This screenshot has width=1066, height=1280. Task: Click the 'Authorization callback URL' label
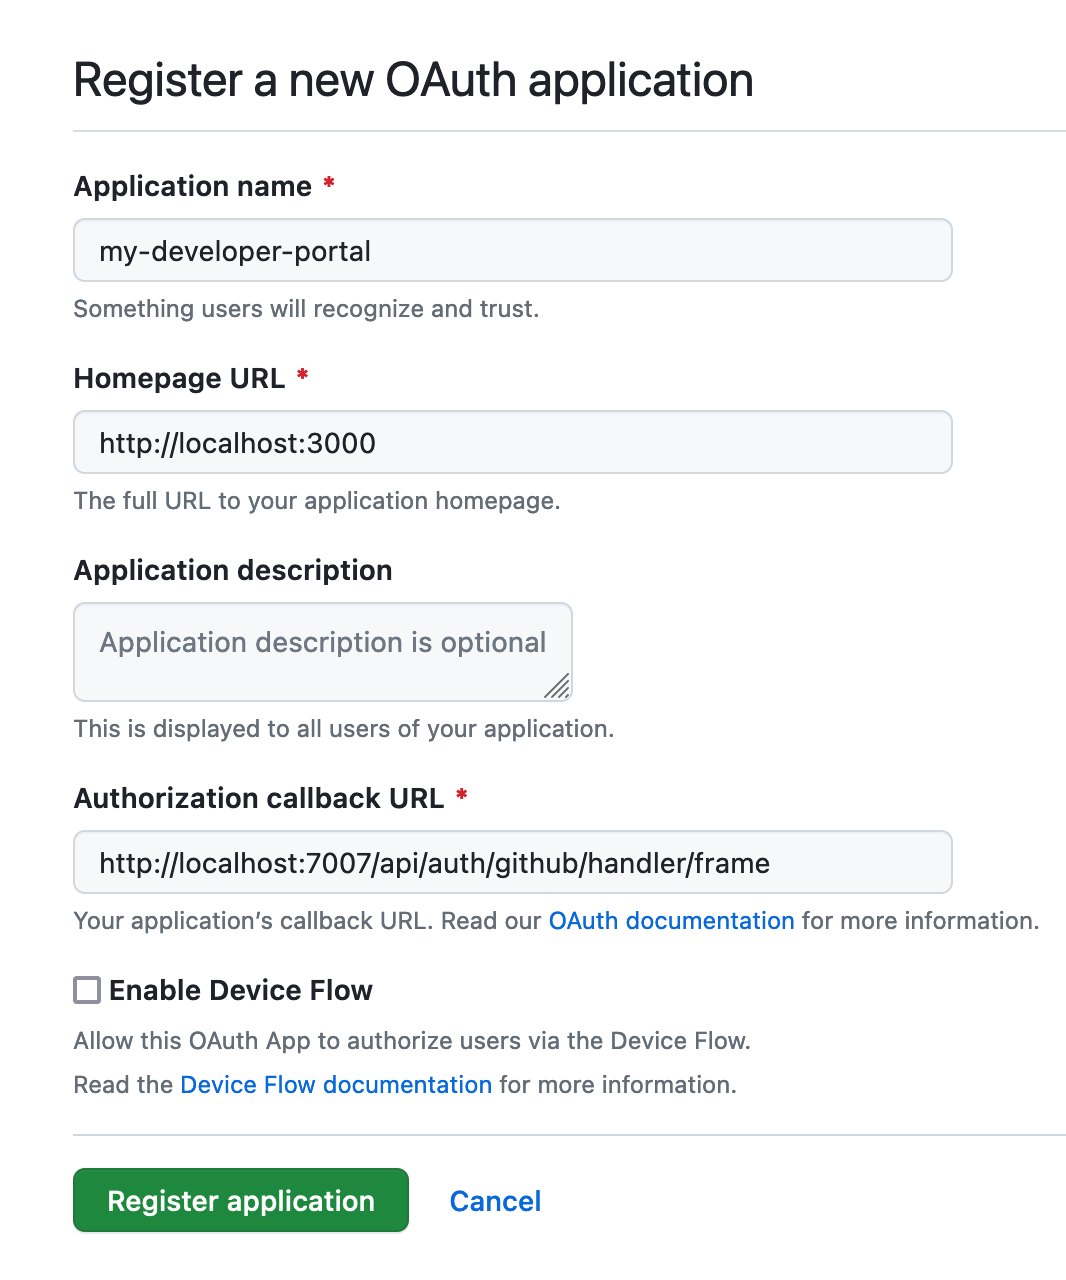click(x=259, y=798)
